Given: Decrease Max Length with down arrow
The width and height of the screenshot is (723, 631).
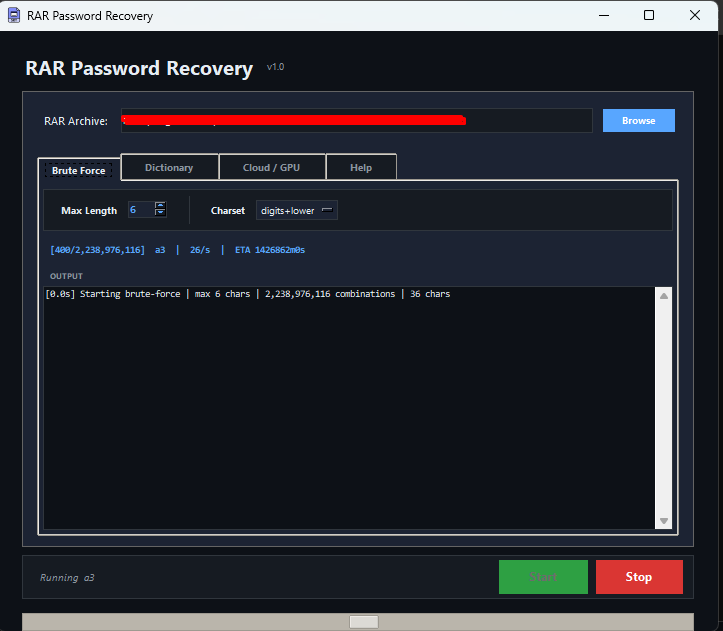Looking at the screenshot, I should pos(160,212).
